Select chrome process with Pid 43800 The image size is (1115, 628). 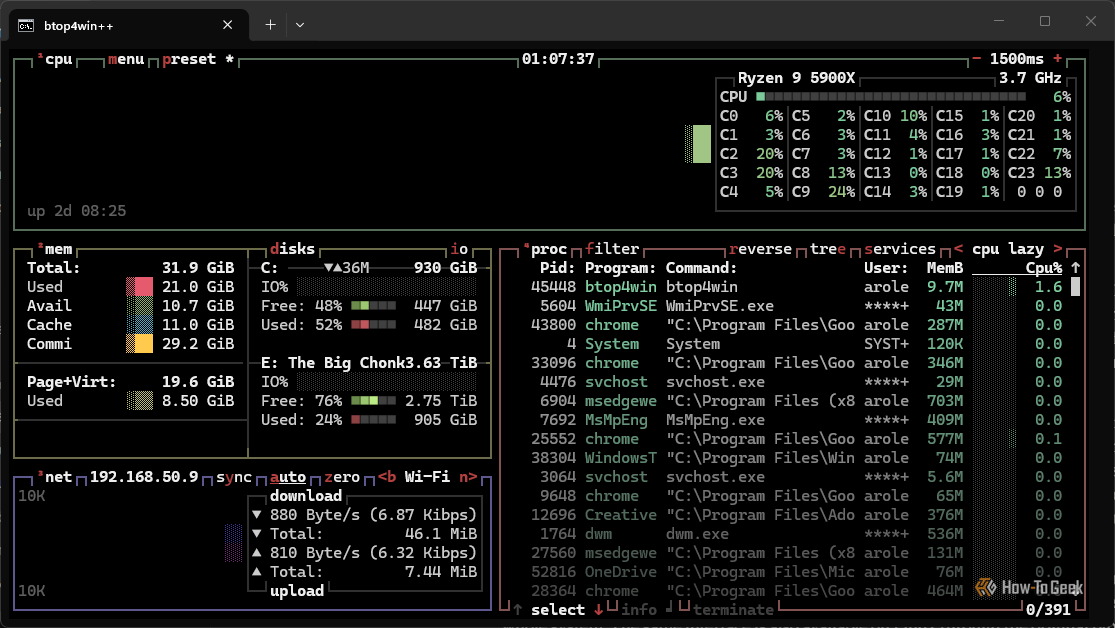coord(796,325)
